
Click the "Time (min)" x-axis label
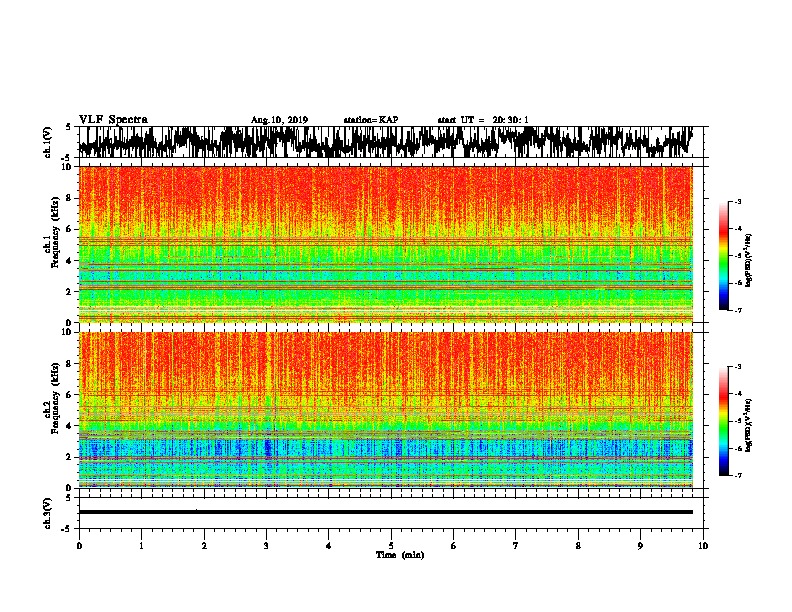(x=400, y=555)
